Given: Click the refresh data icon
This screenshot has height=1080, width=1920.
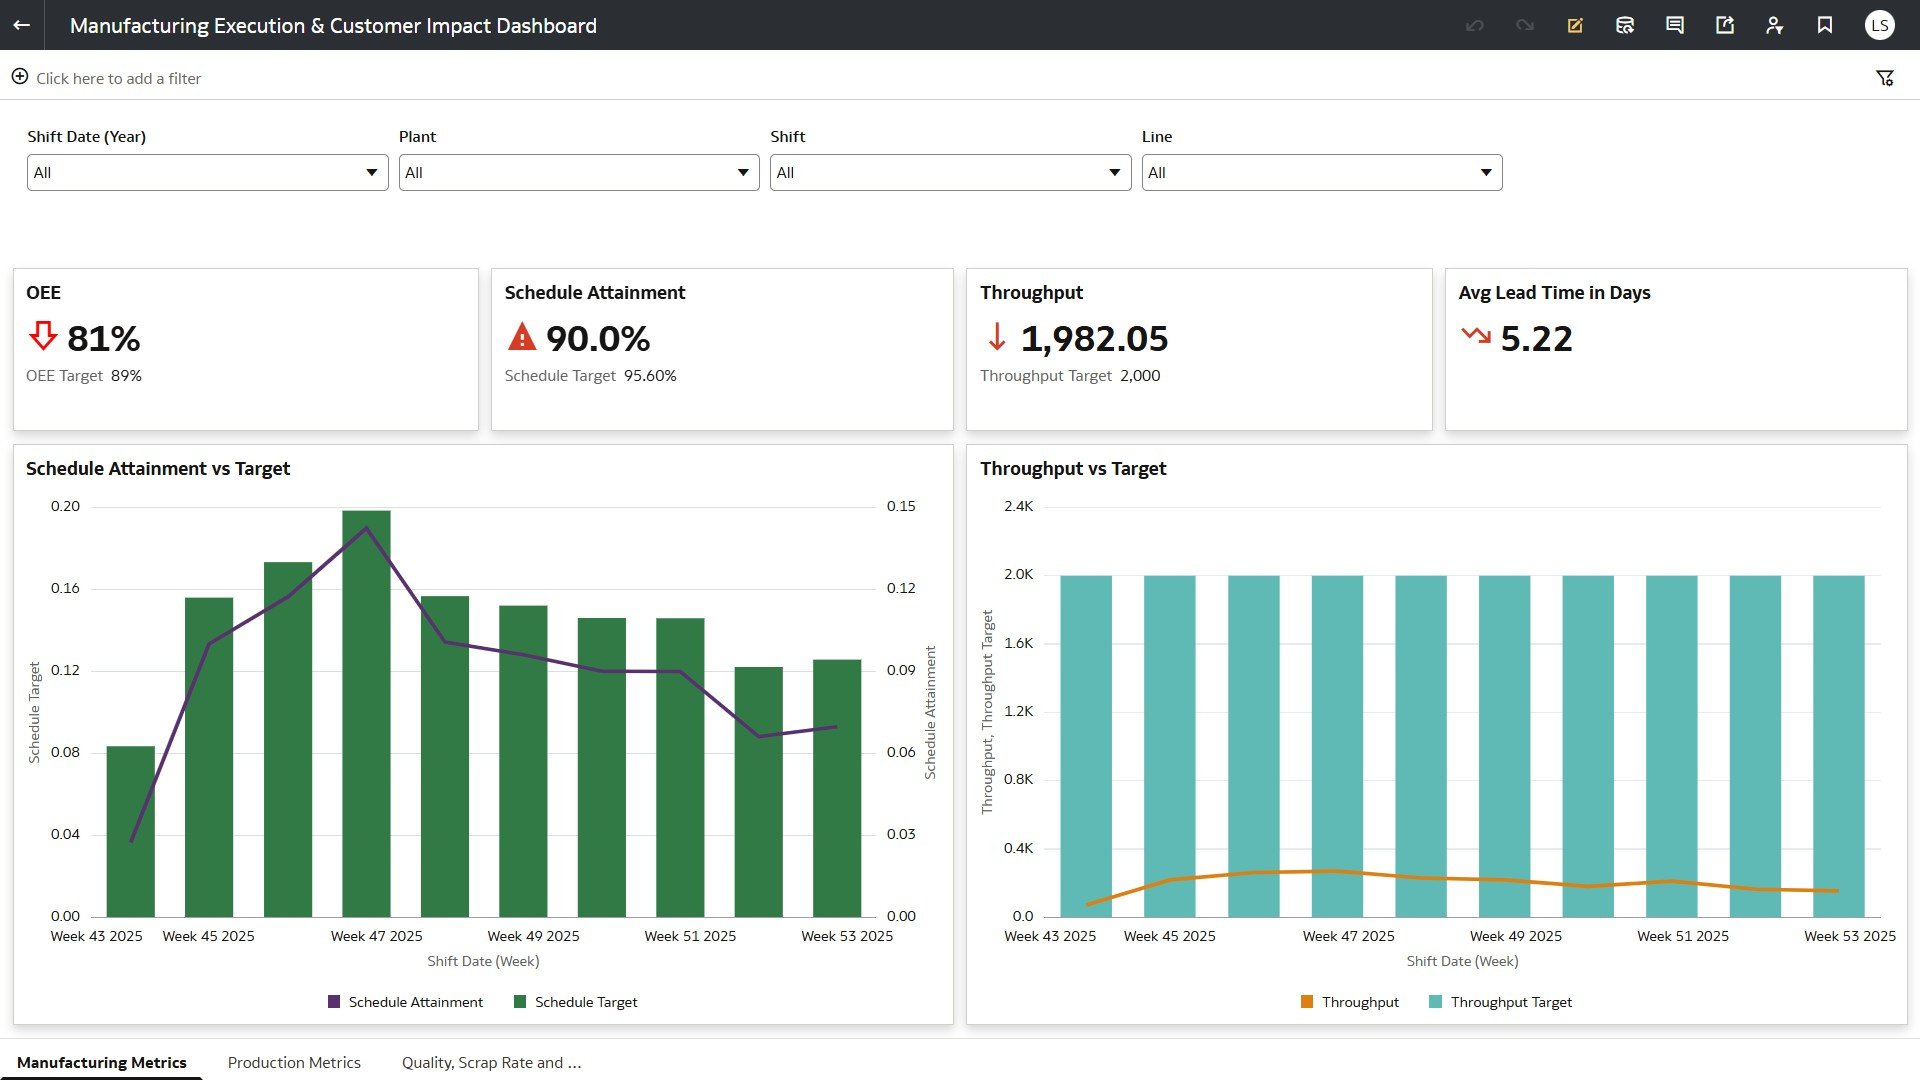Looking at the screenshot, I should 1625,25.
